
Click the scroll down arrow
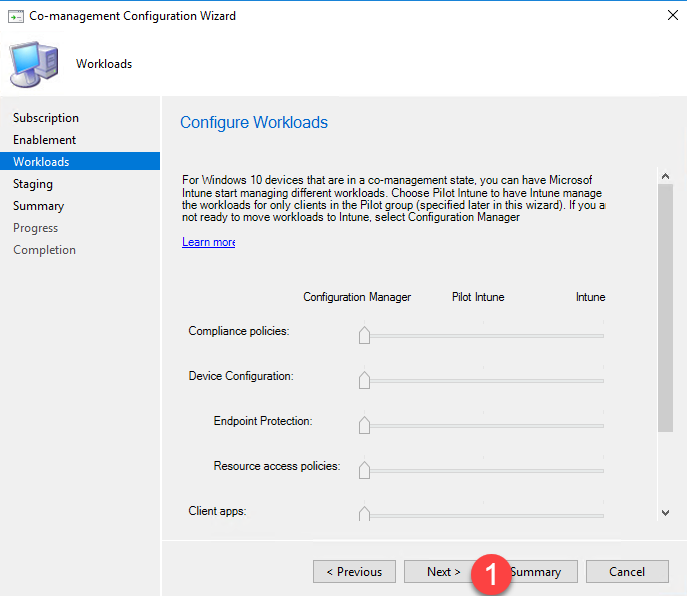click(666, 513)
